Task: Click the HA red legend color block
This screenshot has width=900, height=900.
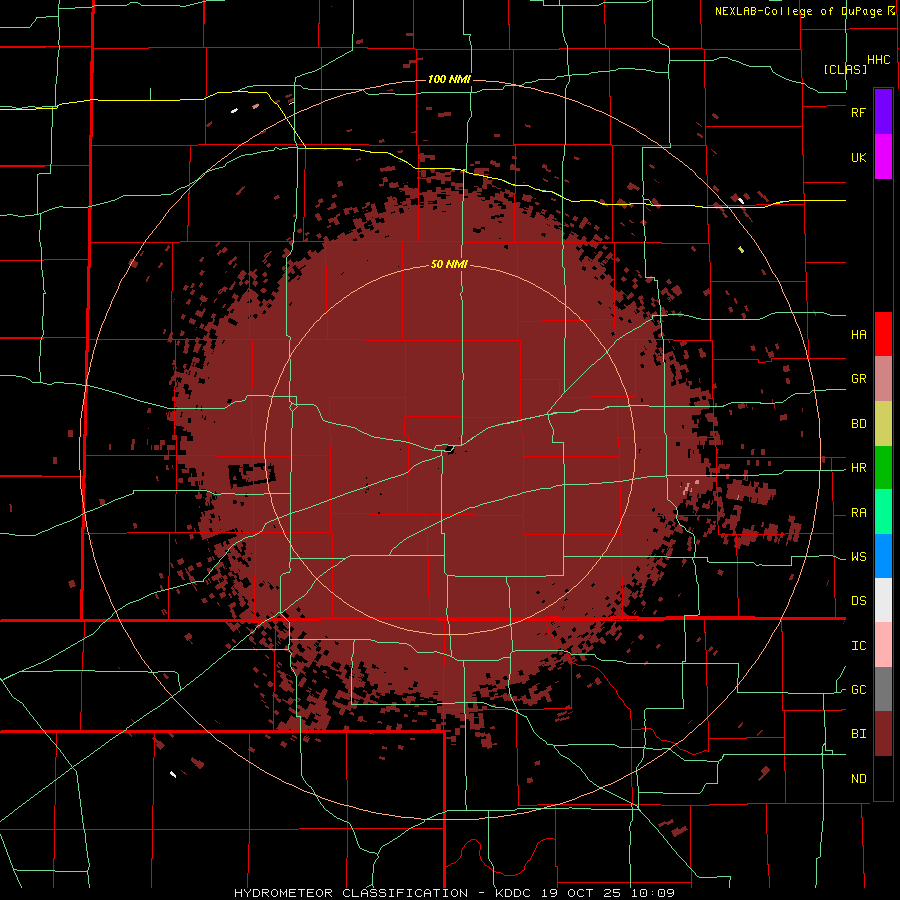Action: coord(883,334)
